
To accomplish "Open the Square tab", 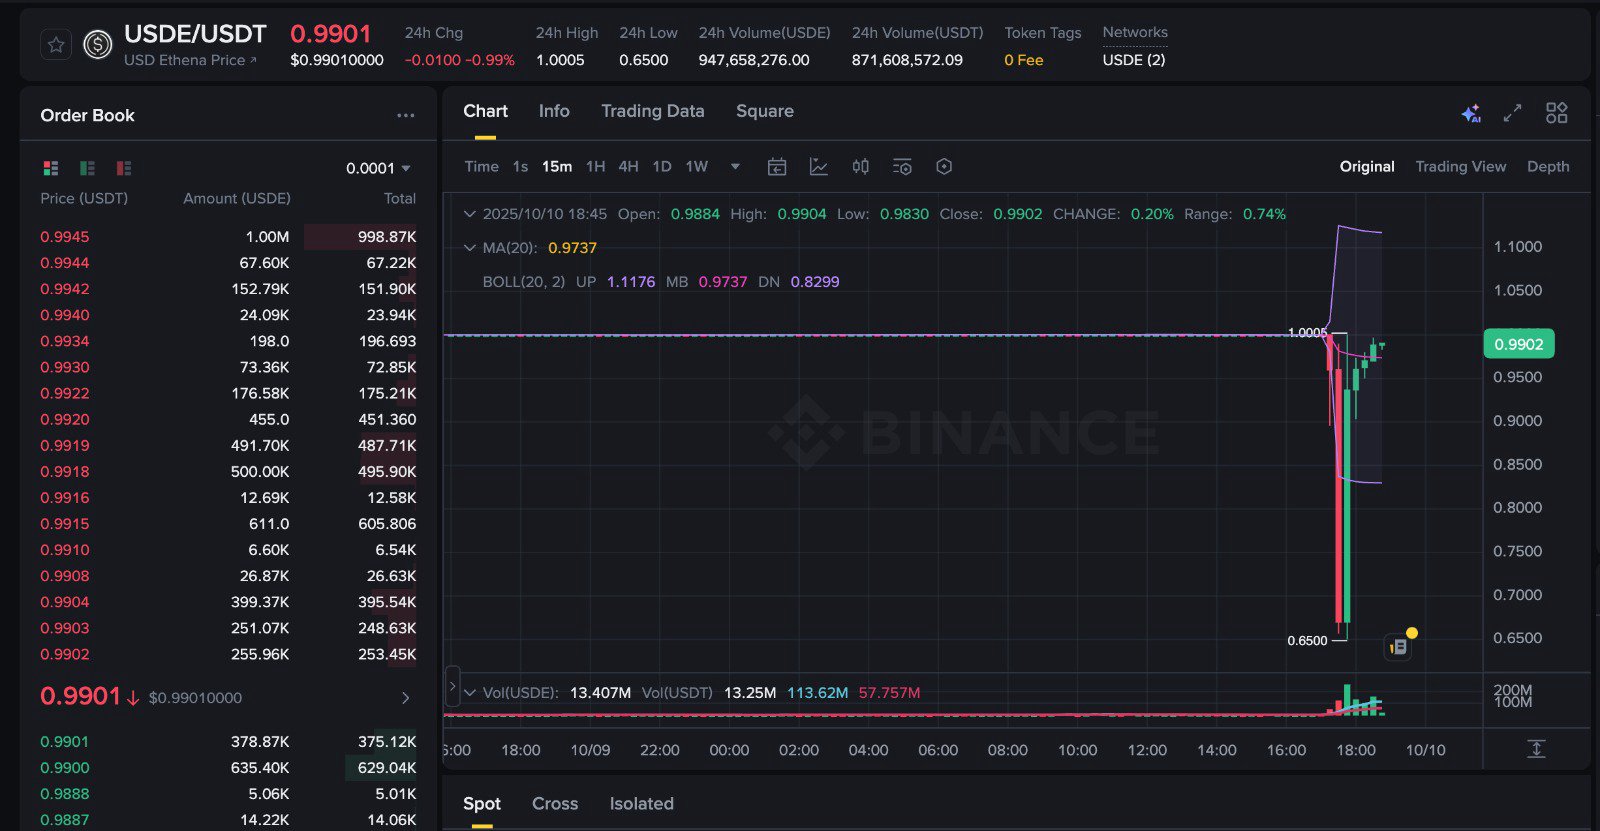I will (765, 111).
